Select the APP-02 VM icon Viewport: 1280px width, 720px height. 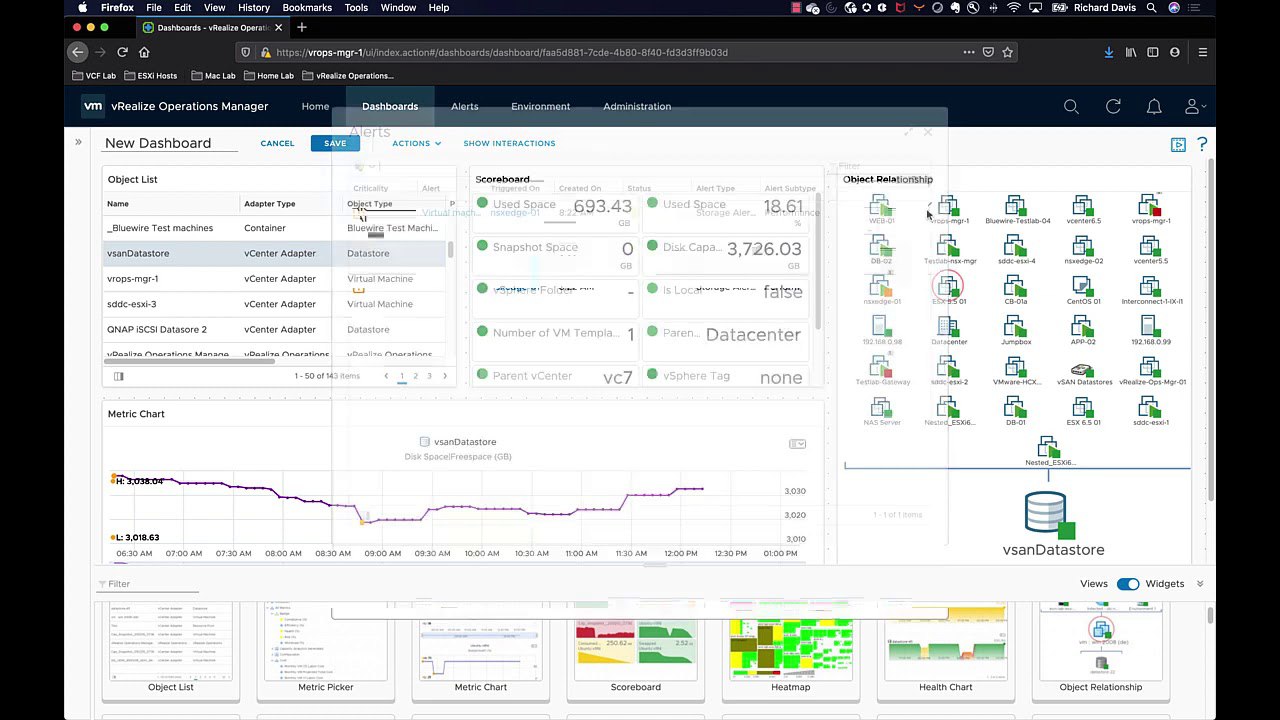[x=1083, y=327]
